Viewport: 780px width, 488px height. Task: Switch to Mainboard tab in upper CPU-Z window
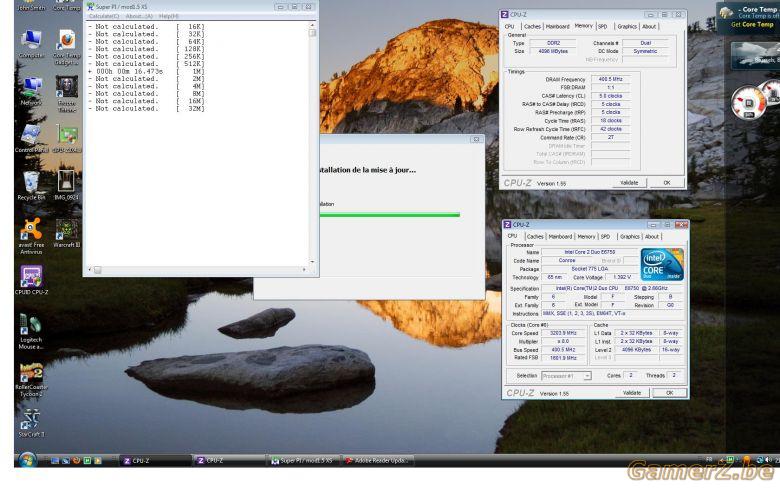557,27
